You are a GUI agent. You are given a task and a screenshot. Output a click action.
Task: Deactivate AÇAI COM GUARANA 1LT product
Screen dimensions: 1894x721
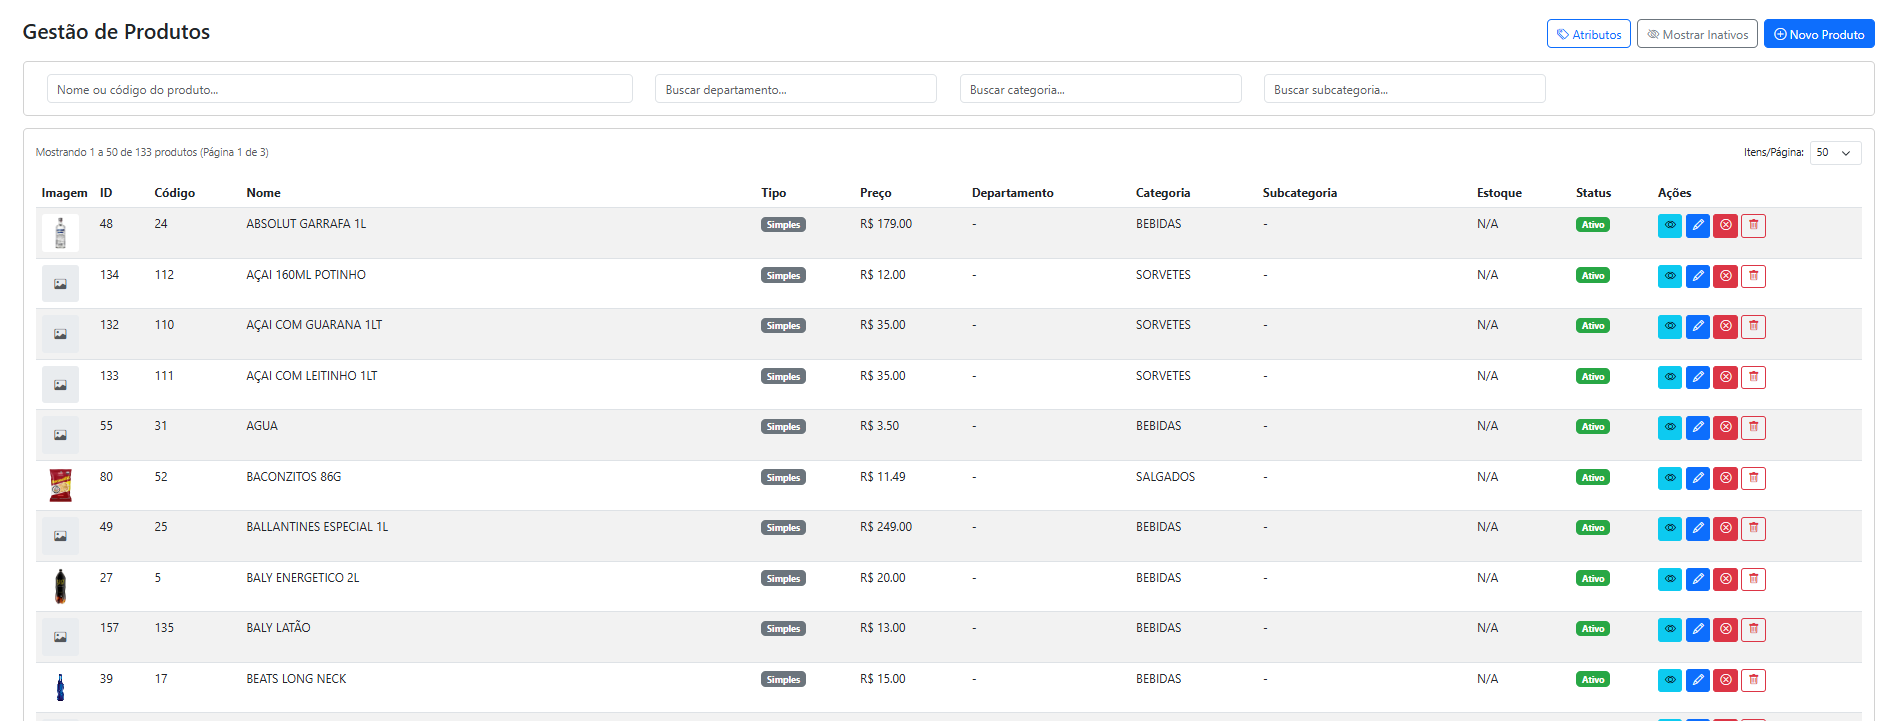coord(1725,327)
